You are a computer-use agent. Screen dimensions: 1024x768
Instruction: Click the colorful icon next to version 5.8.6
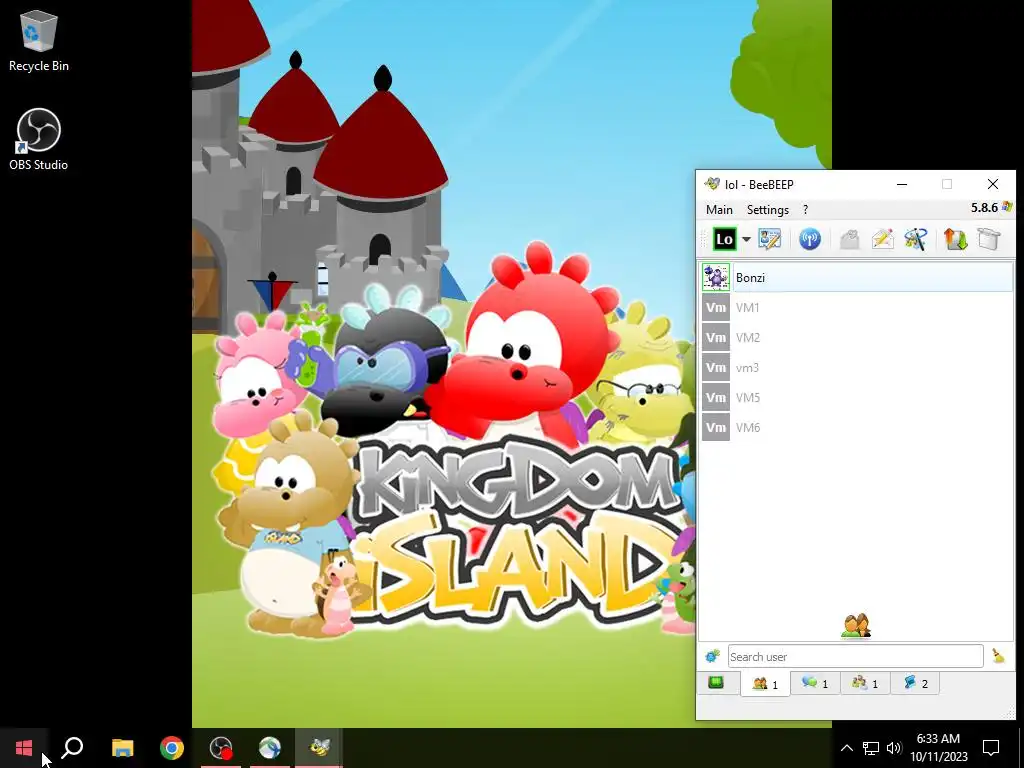pyautogui.click(x=1006, y=207)
